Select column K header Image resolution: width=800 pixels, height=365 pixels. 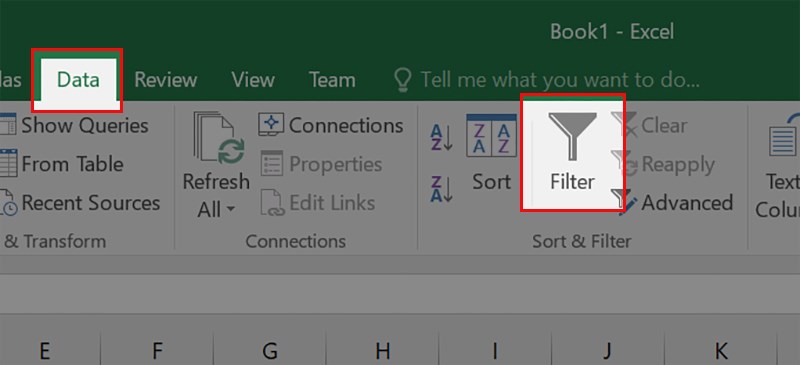pyautogui.click(x=720, y=351)
